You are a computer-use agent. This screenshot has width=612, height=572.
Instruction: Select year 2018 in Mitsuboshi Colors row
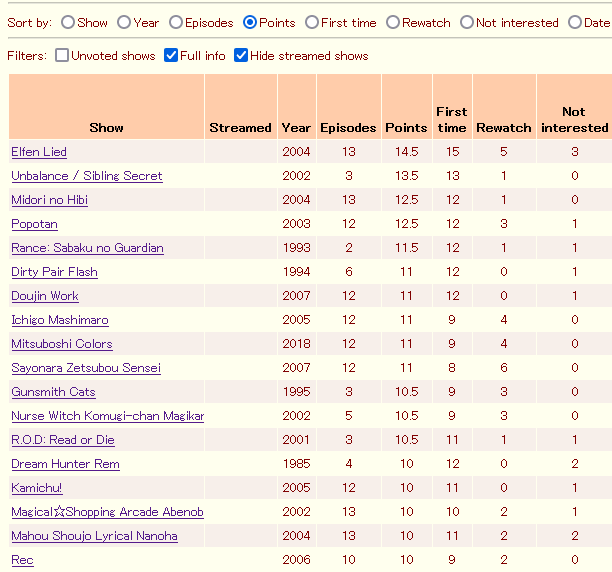tap(296, 344)
